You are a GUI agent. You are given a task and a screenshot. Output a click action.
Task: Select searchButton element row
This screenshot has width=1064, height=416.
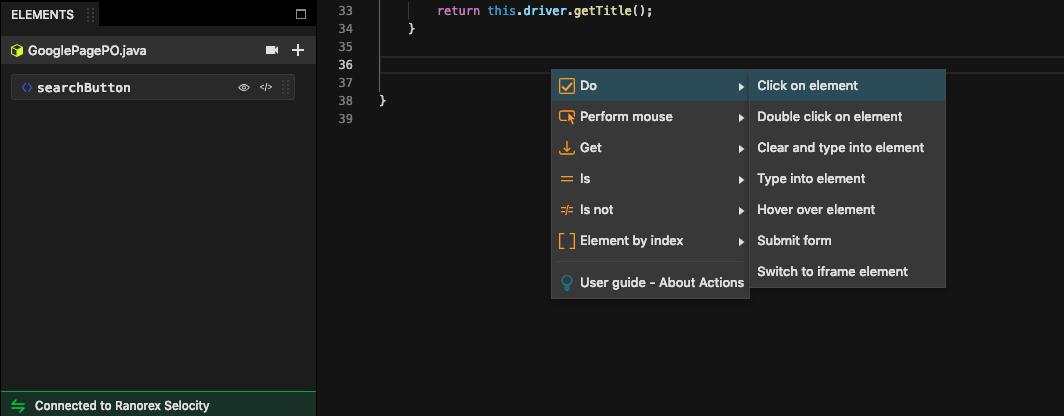pos(153,88)
